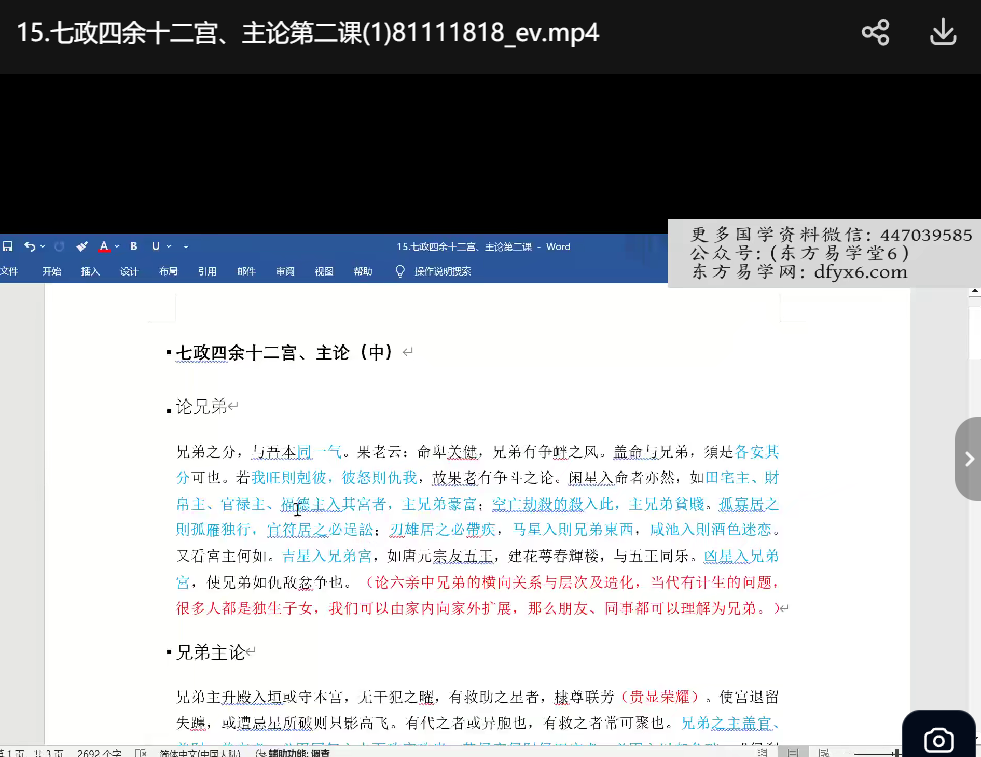Switch to the 布局 ribbon tab
The image size is (981, 757).
(x=168, y=271)
